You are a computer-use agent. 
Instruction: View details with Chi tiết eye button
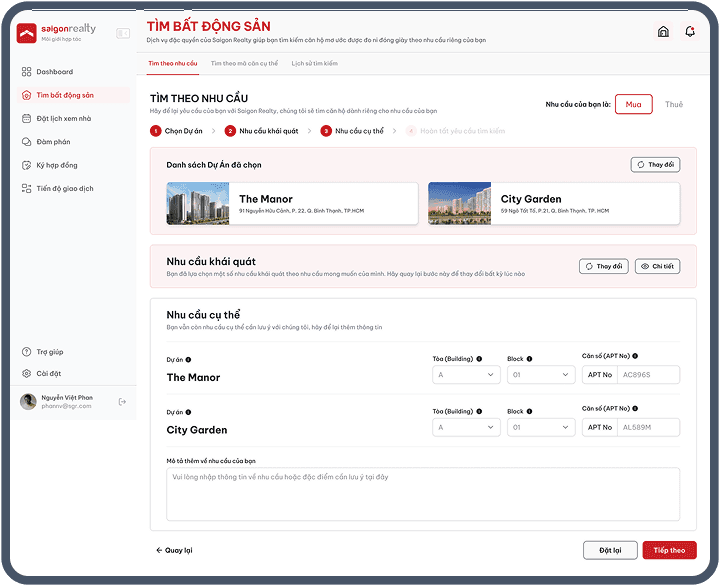click(657, 266)
